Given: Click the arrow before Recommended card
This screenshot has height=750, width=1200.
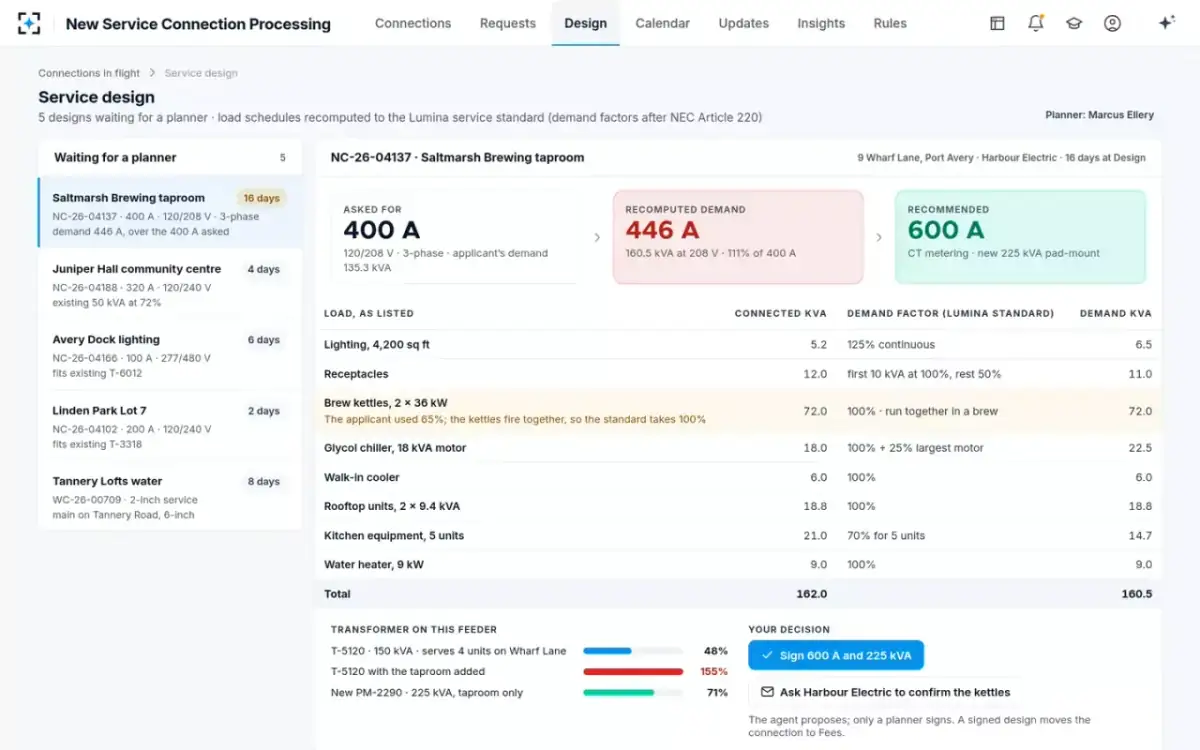Looking at the screenshot, I should [x=879, y=237].
